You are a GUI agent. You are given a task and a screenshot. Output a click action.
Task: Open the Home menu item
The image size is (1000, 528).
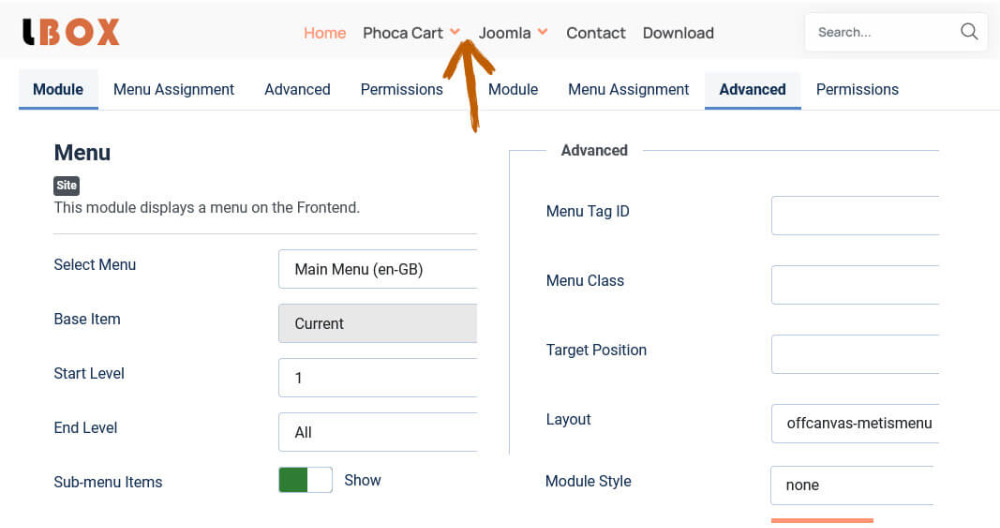(x=324, y=33)
